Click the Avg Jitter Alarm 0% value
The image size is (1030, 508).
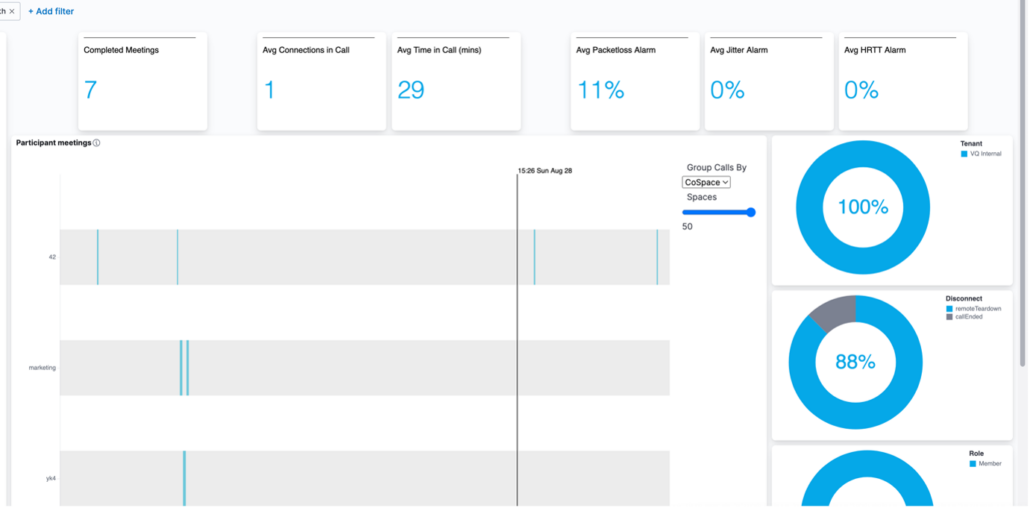click(x=728, y=89)
